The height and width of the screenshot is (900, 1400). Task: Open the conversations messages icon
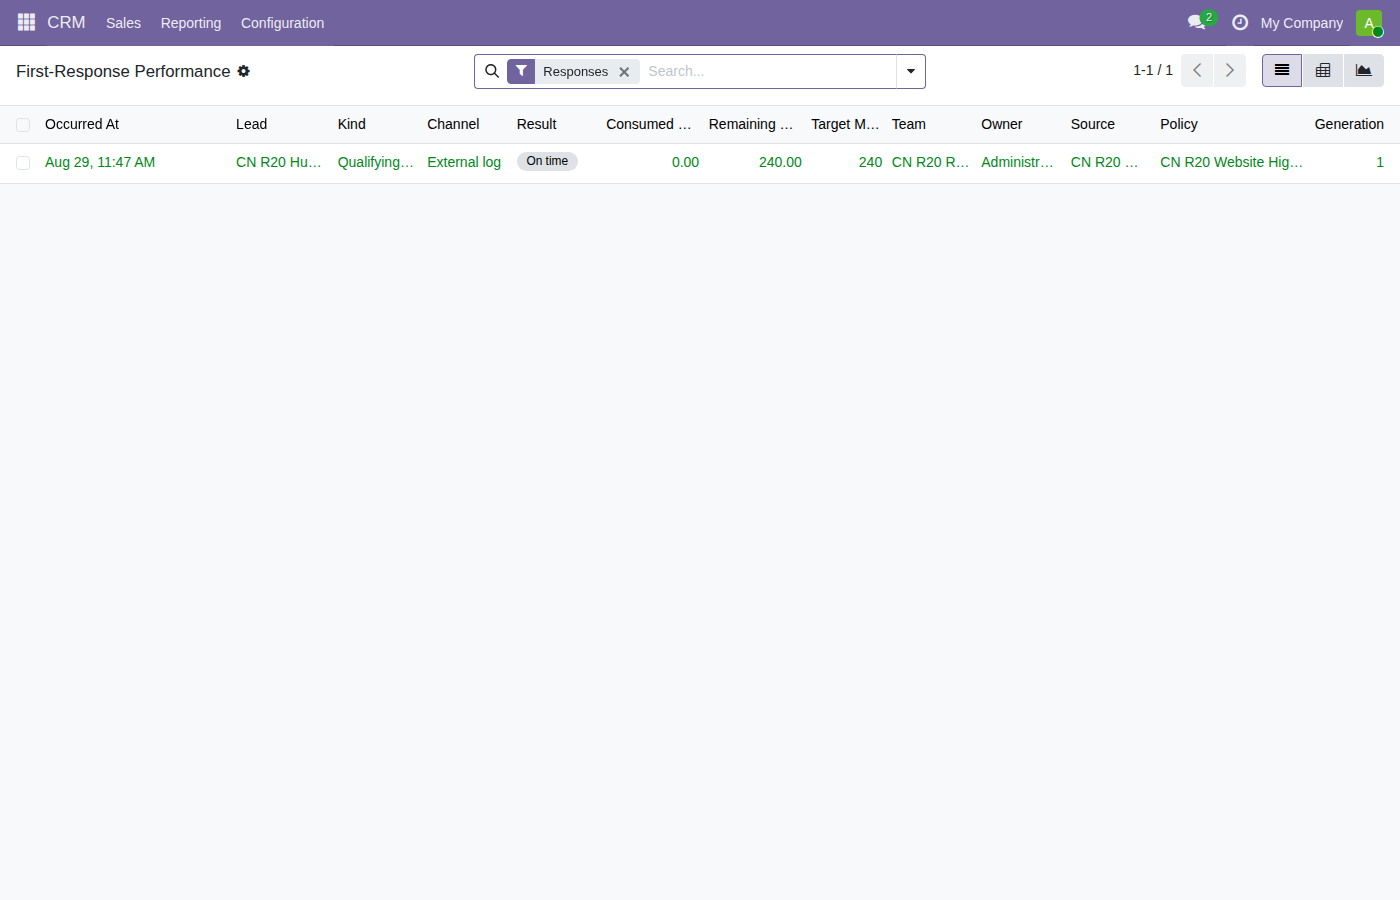click(x=1196, y=22)
